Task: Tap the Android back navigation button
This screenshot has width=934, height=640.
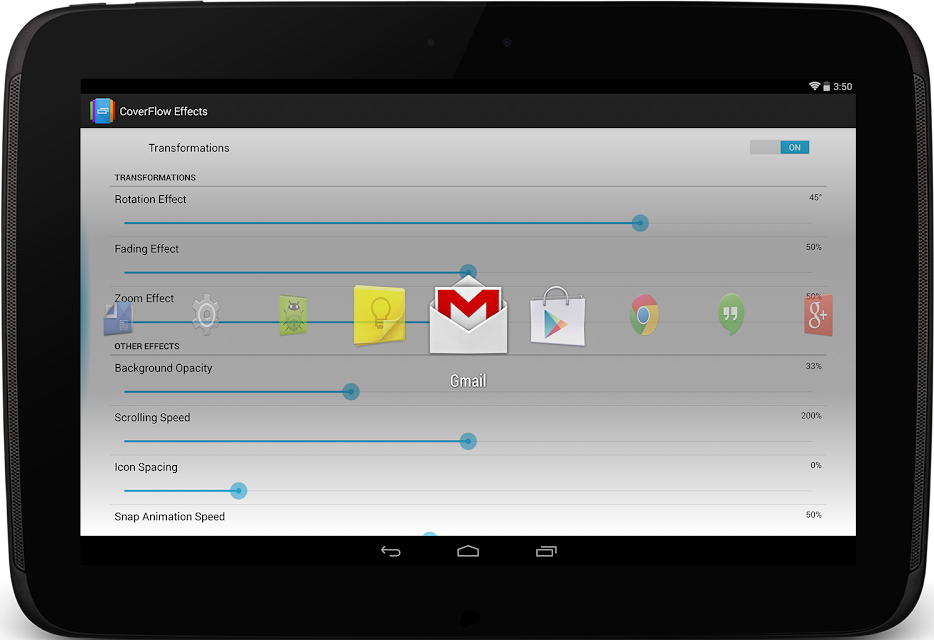Action: pyautogui.click(x=391, y=551)
